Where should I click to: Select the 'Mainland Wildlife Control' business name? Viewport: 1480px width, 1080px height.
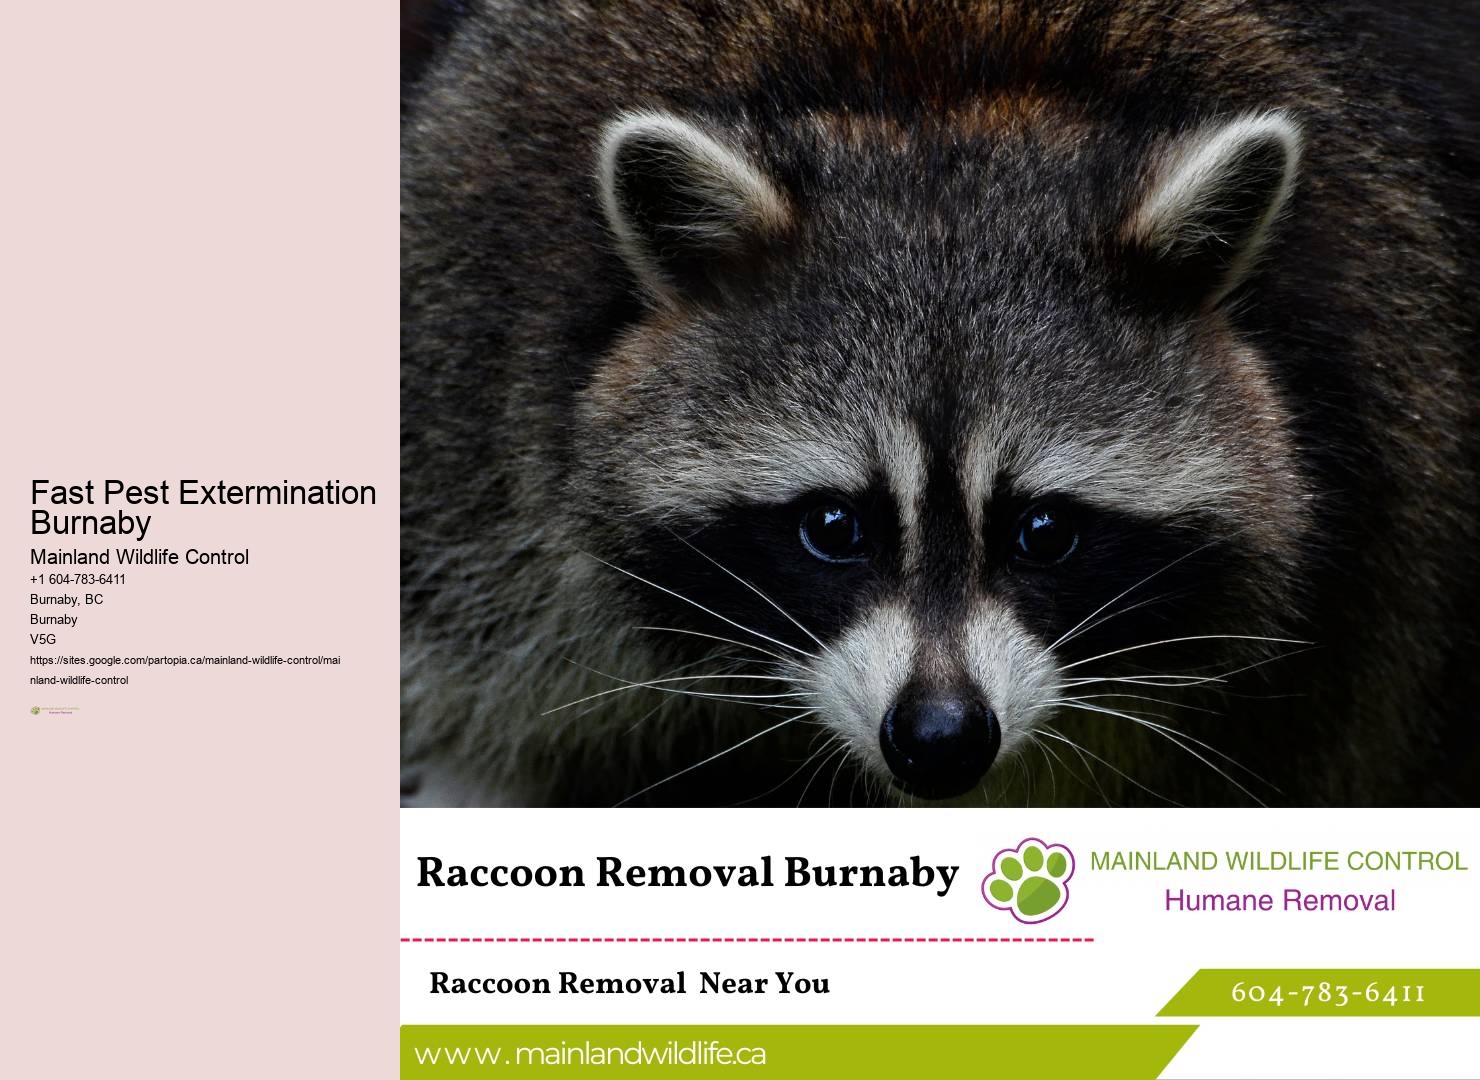point(139,557)
